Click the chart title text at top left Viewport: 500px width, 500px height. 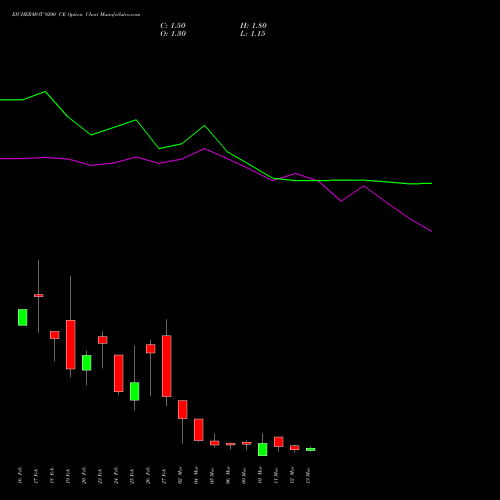(76, 15)
